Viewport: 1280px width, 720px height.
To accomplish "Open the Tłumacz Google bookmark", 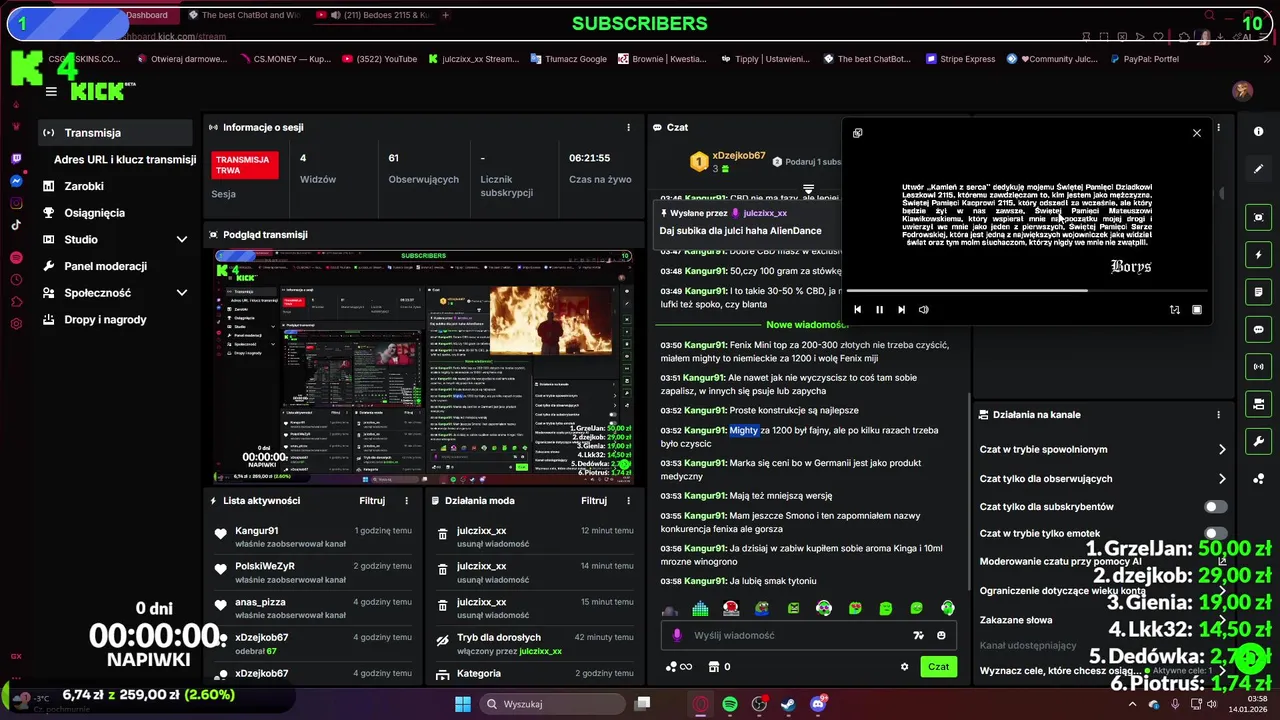I will (x=568, y=59).
